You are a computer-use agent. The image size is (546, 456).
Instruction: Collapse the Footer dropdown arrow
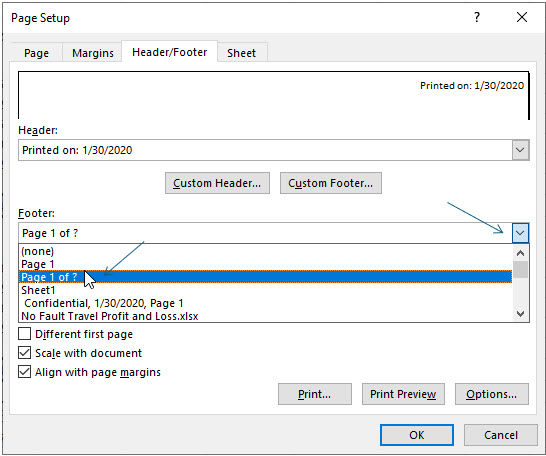tap(520, 233)
